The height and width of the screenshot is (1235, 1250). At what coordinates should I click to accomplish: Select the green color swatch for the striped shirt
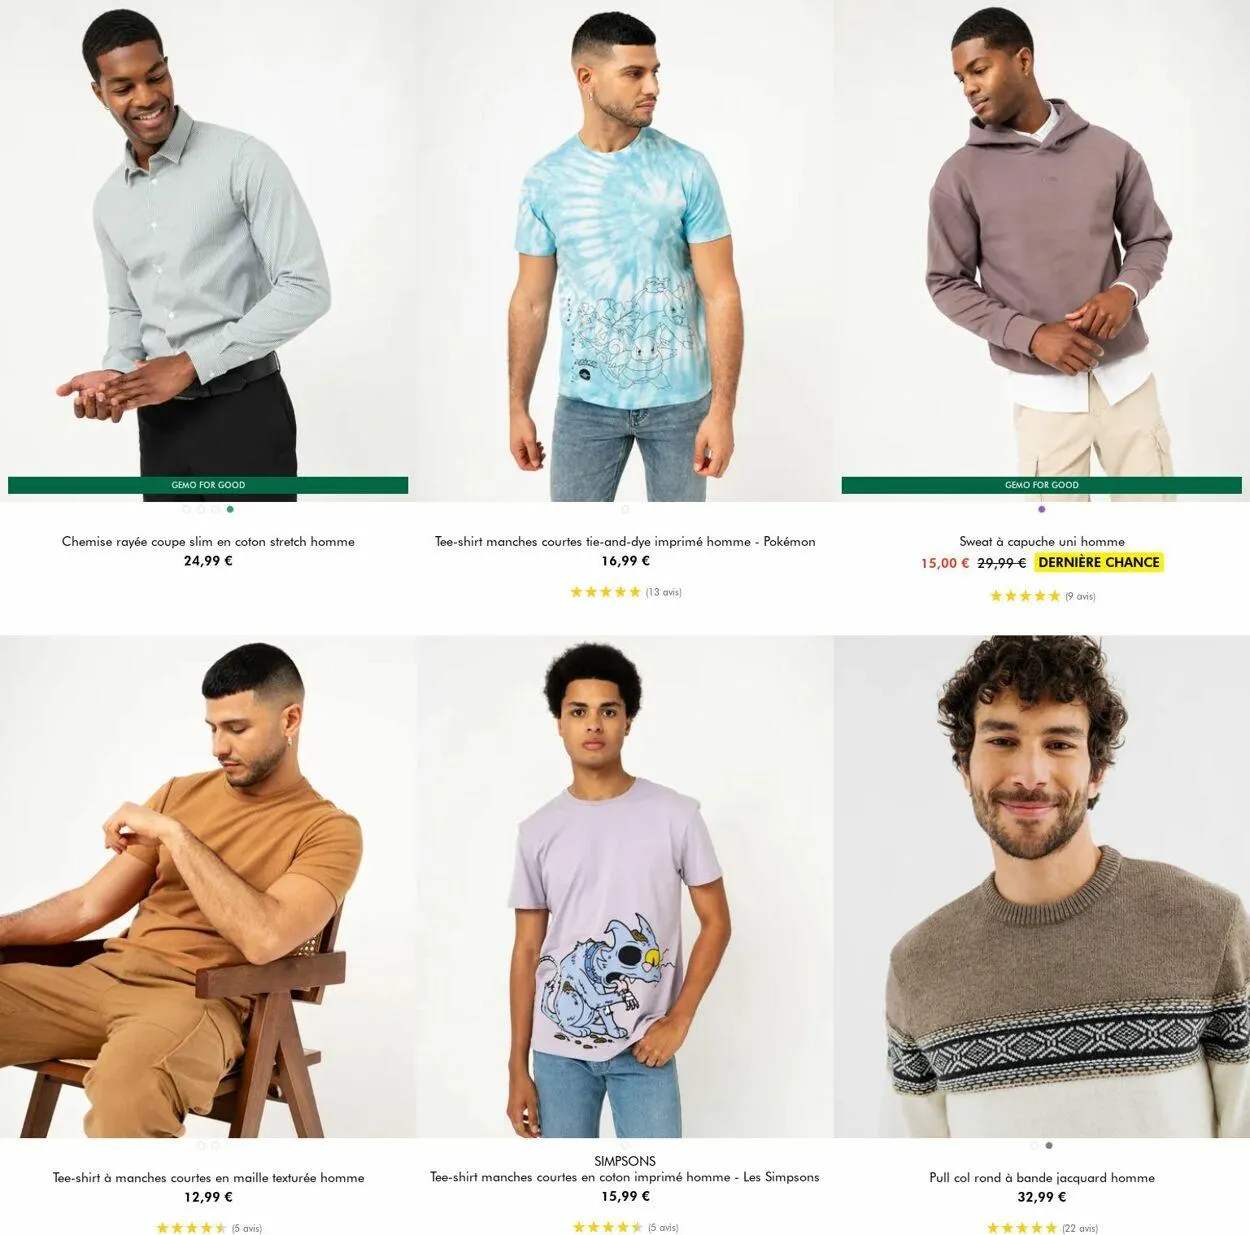click(230, 509)
